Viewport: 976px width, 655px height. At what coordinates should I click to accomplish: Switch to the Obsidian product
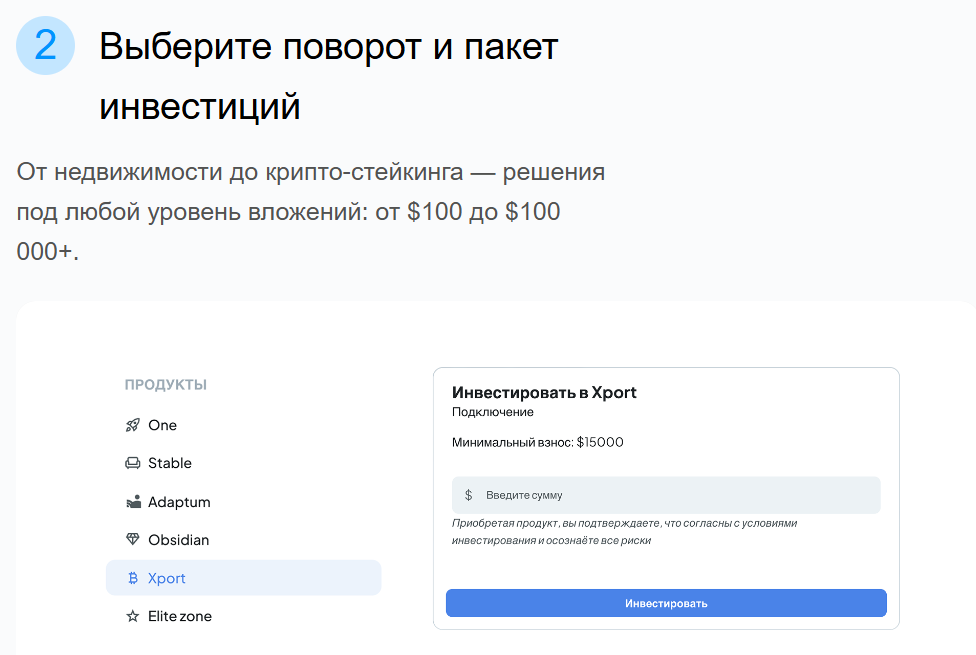(x=178, y=540)
